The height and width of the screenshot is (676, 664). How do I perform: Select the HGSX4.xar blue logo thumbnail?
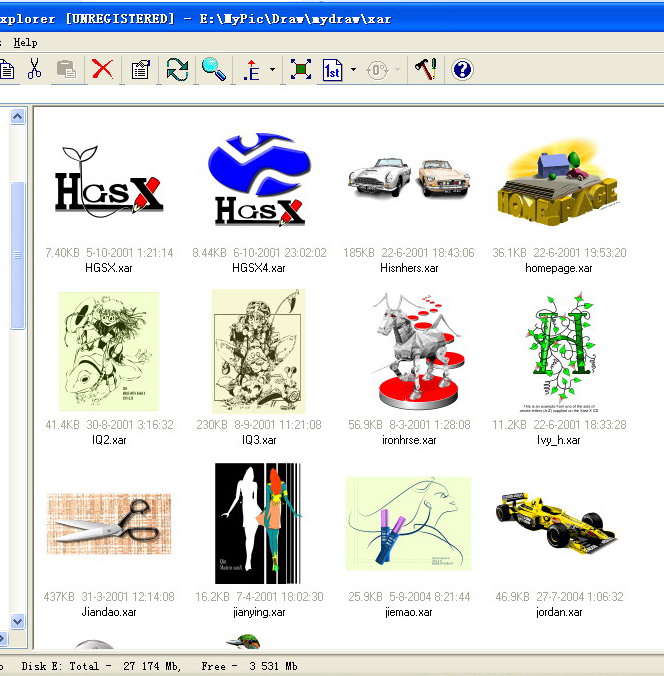[x=260, y=179]
